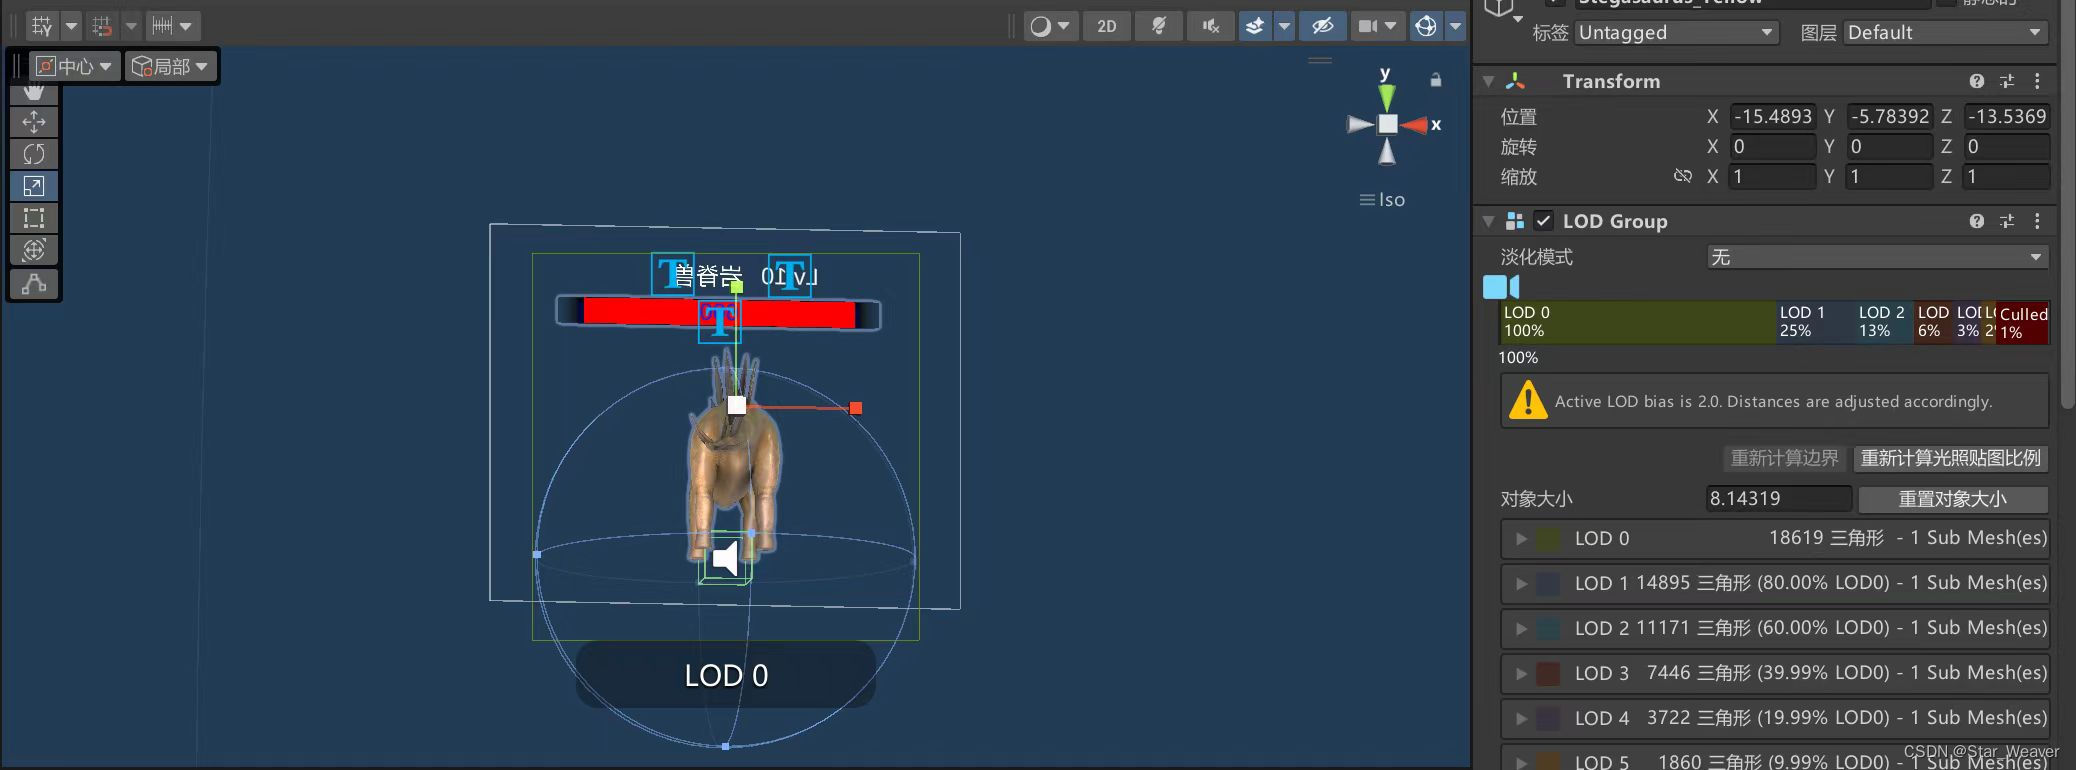Open the 局部 handle rotation dropdown
The height and width of the screenshot is (770, 2076).
[x=170, y=66]
